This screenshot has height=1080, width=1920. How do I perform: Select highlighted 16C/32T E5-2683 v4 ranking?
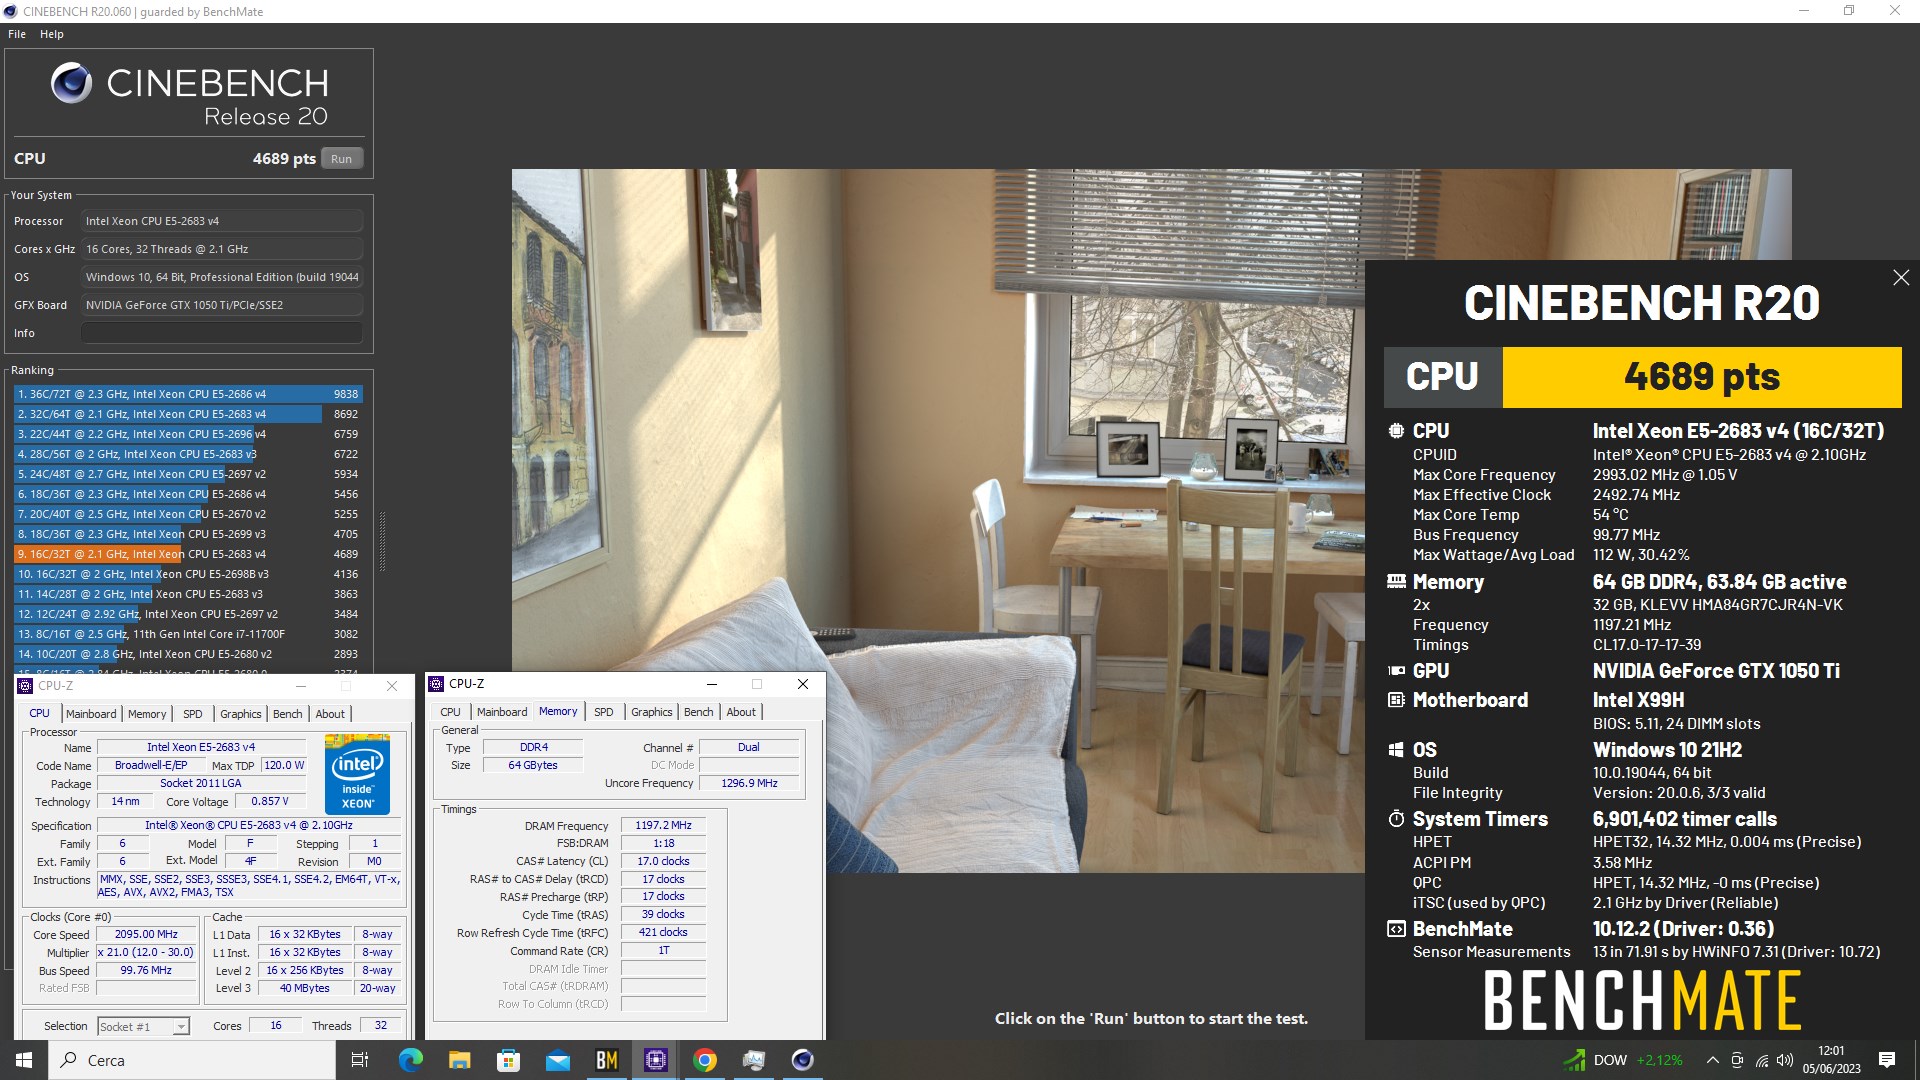[x=188, y=554]
